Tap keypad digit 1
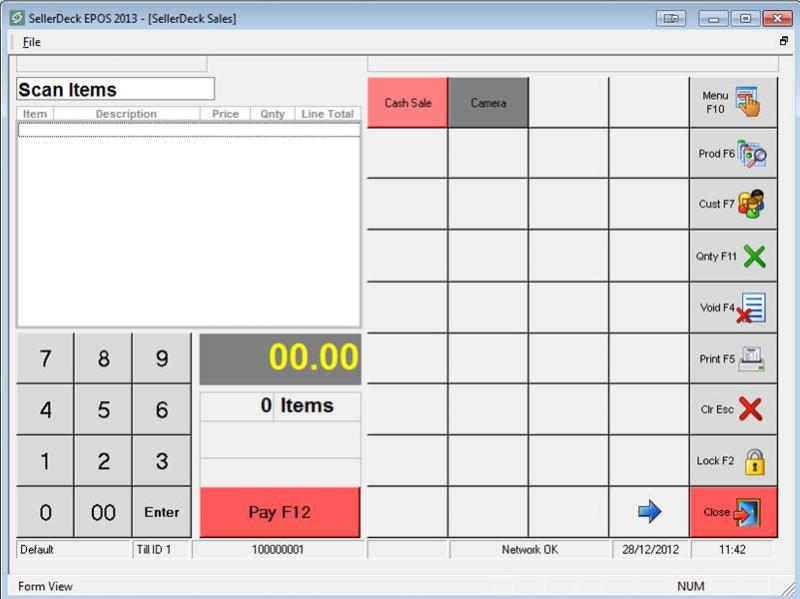This screenshot has height=599, width=800. click(45, 461)
